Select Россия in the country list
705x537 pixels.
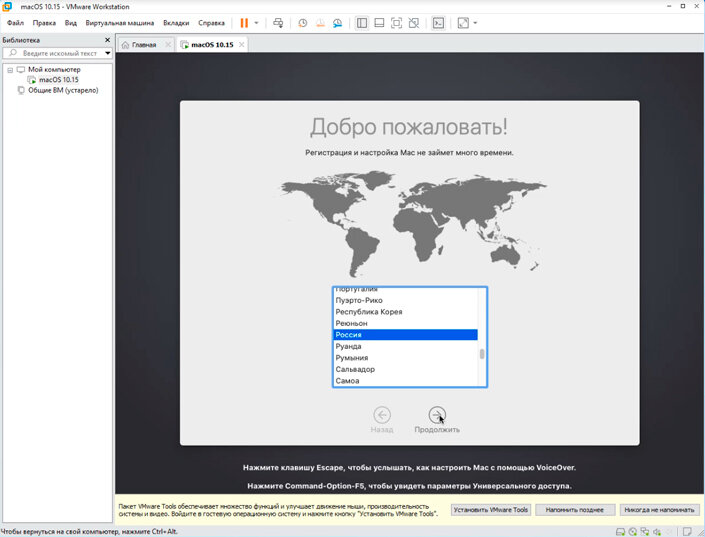pyautogui.click(x=405, y=335)
